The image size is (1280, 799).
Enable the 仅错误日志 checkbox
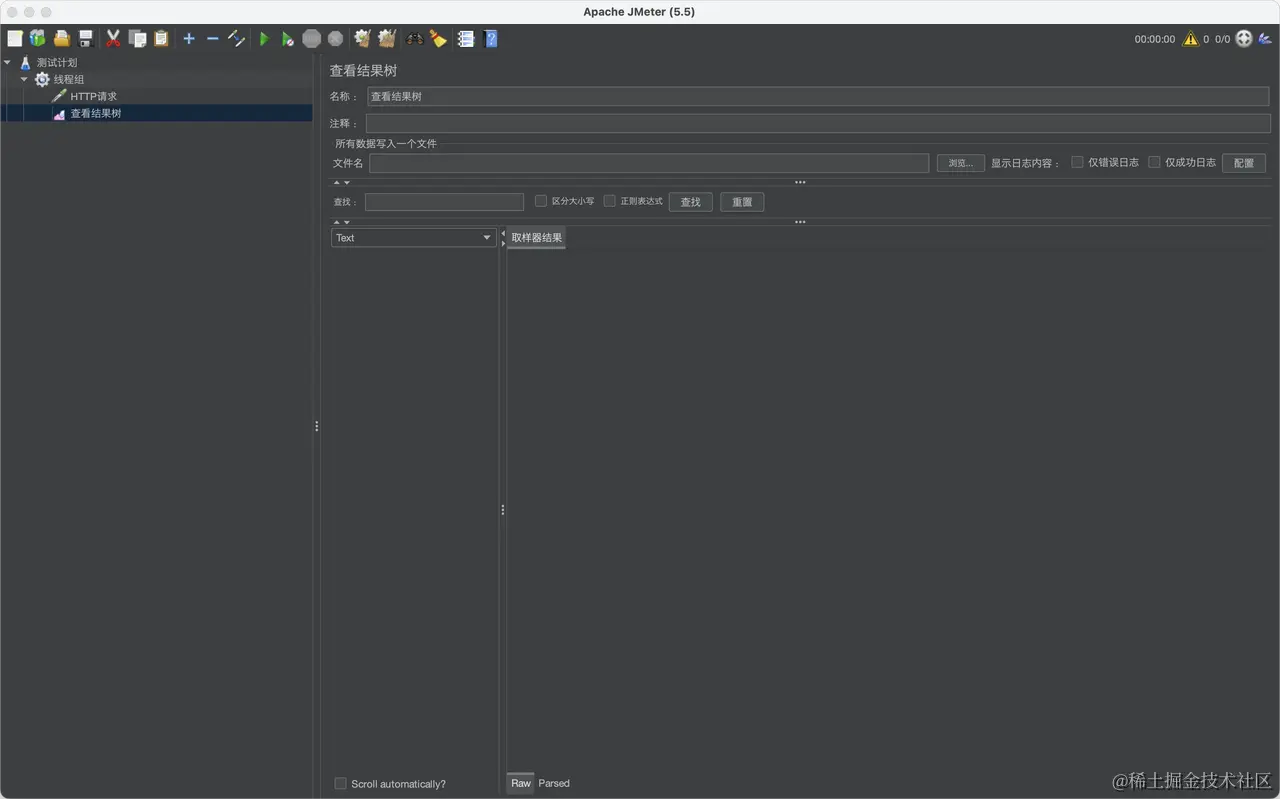(1077, 162)
